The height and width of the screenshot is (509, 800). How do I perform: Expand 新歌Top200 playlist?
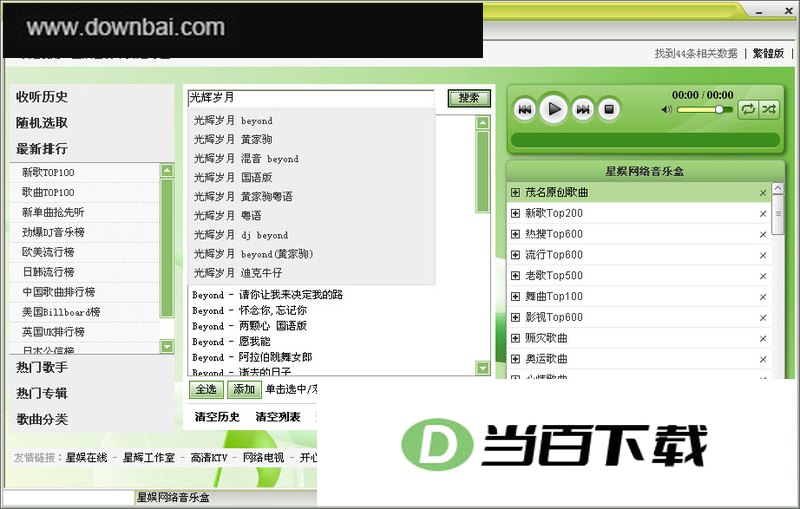click(515, 214)
